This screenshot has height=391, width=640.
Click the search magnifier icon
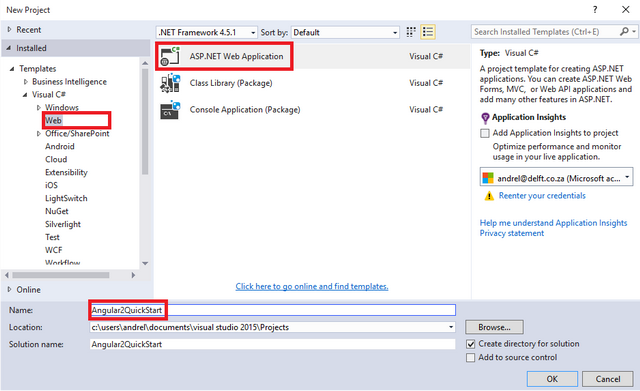tap(624, 31)
